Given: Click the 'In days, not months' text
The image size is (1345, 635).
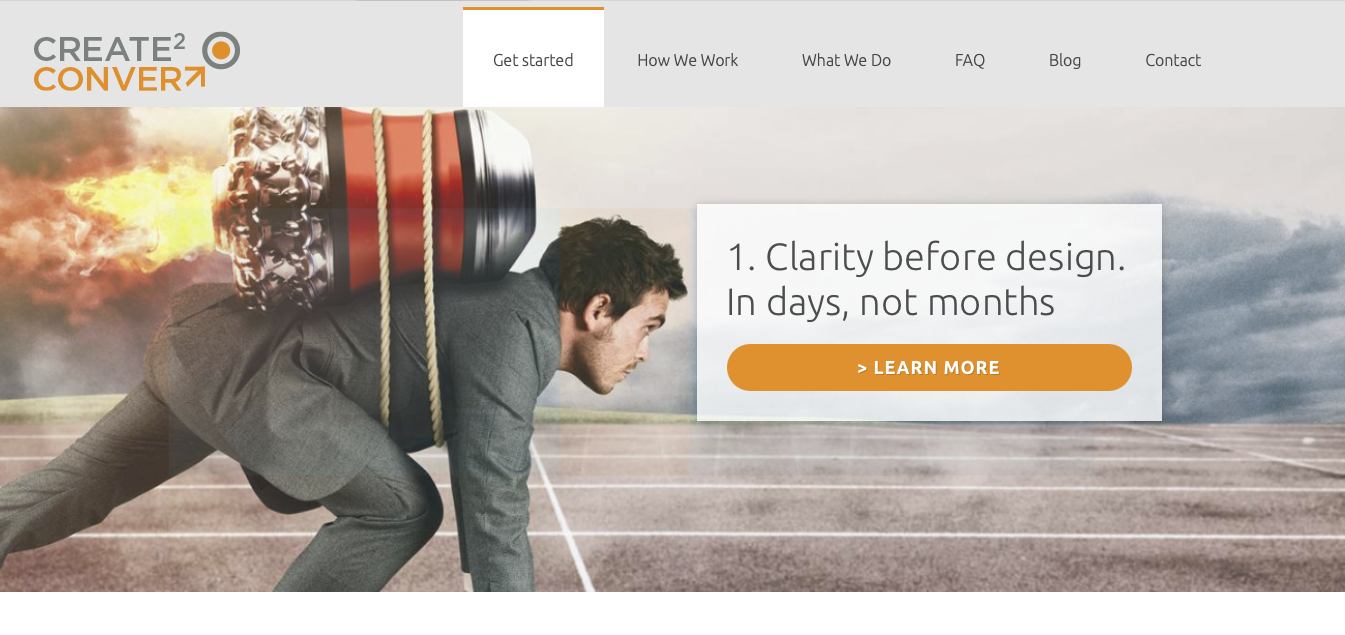Looking at the screenshot, I should [891, 302].
